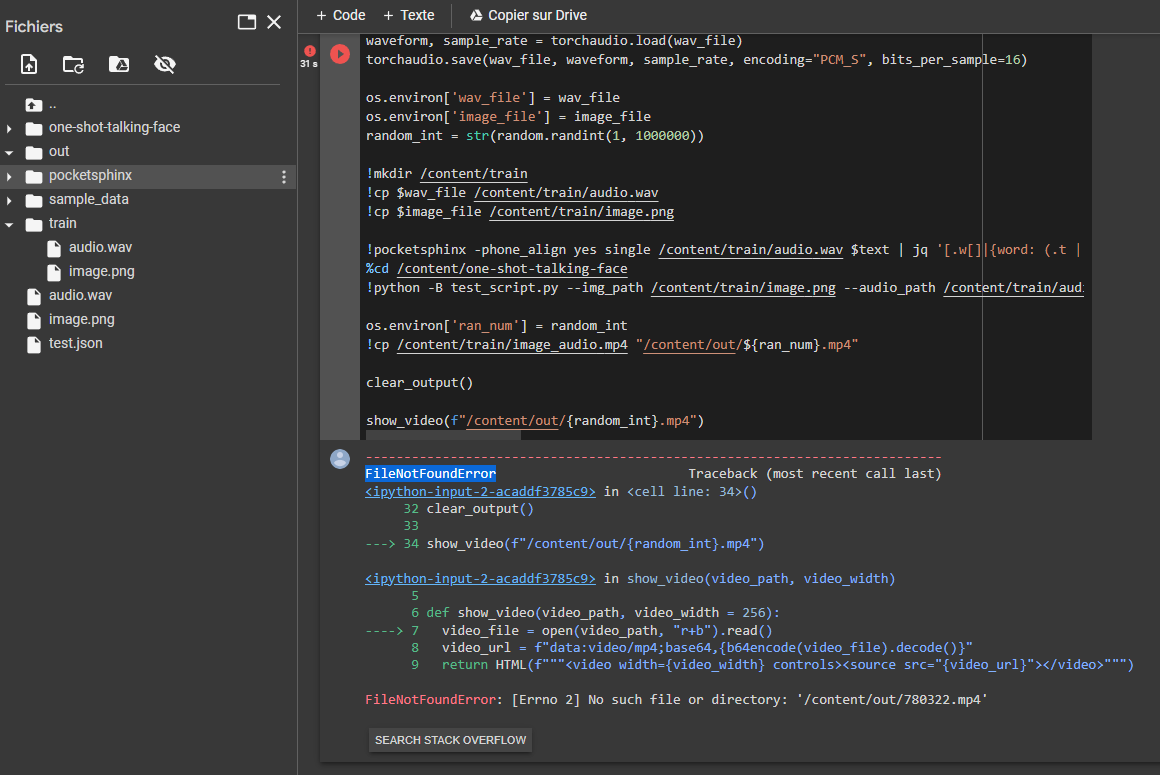Add a new code cell via + Code
This screenshot has height=775, width=1160.
[340, 15]
